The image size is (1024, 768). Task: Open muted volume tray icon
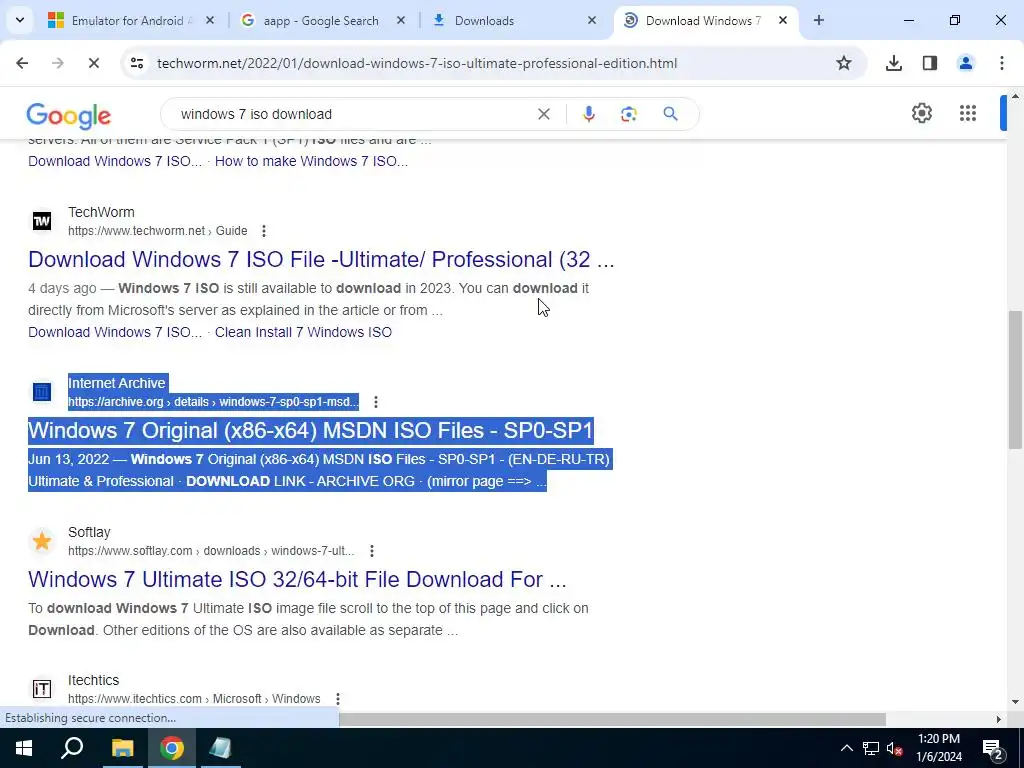coord(894,748)
